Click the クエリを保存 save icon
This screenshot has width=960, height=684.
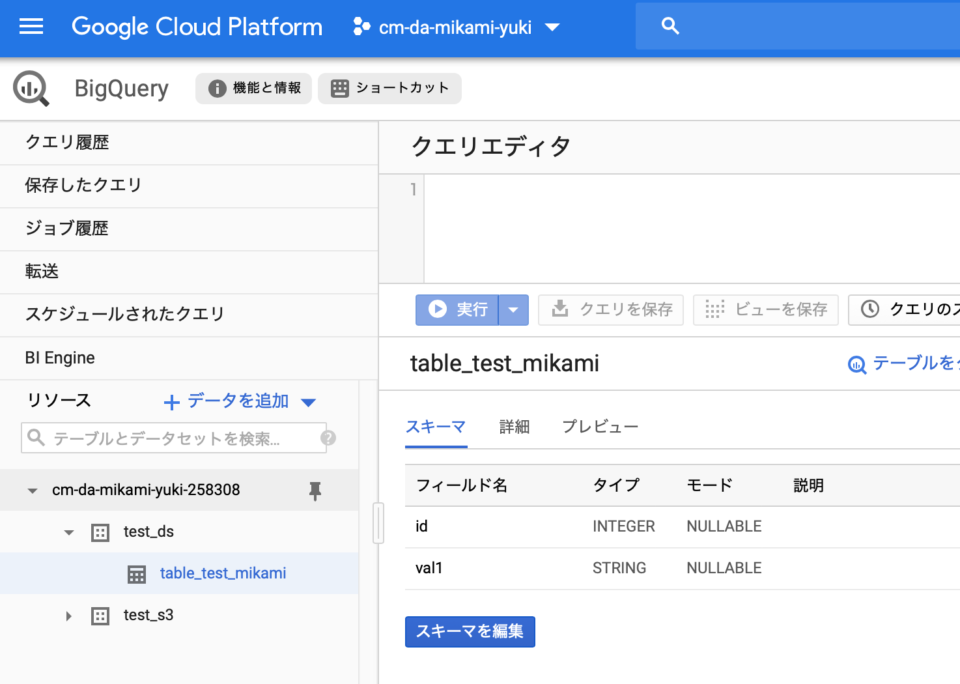click(559, 309)
